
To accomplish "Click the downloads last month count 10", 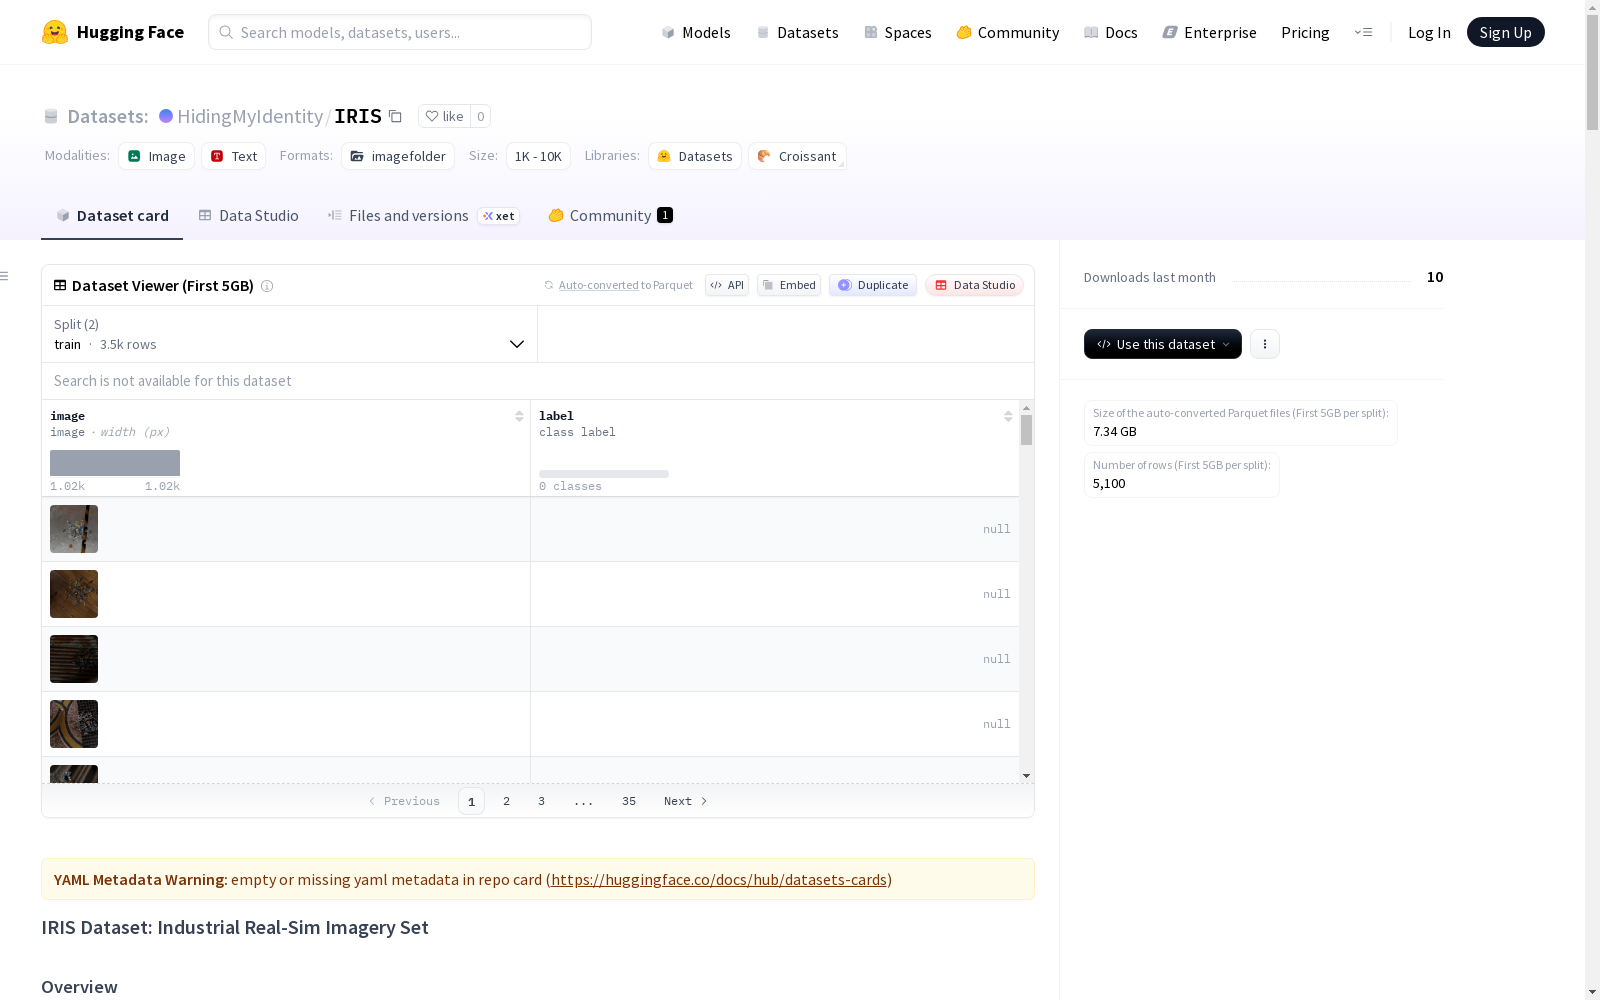I will point(1435,277).
